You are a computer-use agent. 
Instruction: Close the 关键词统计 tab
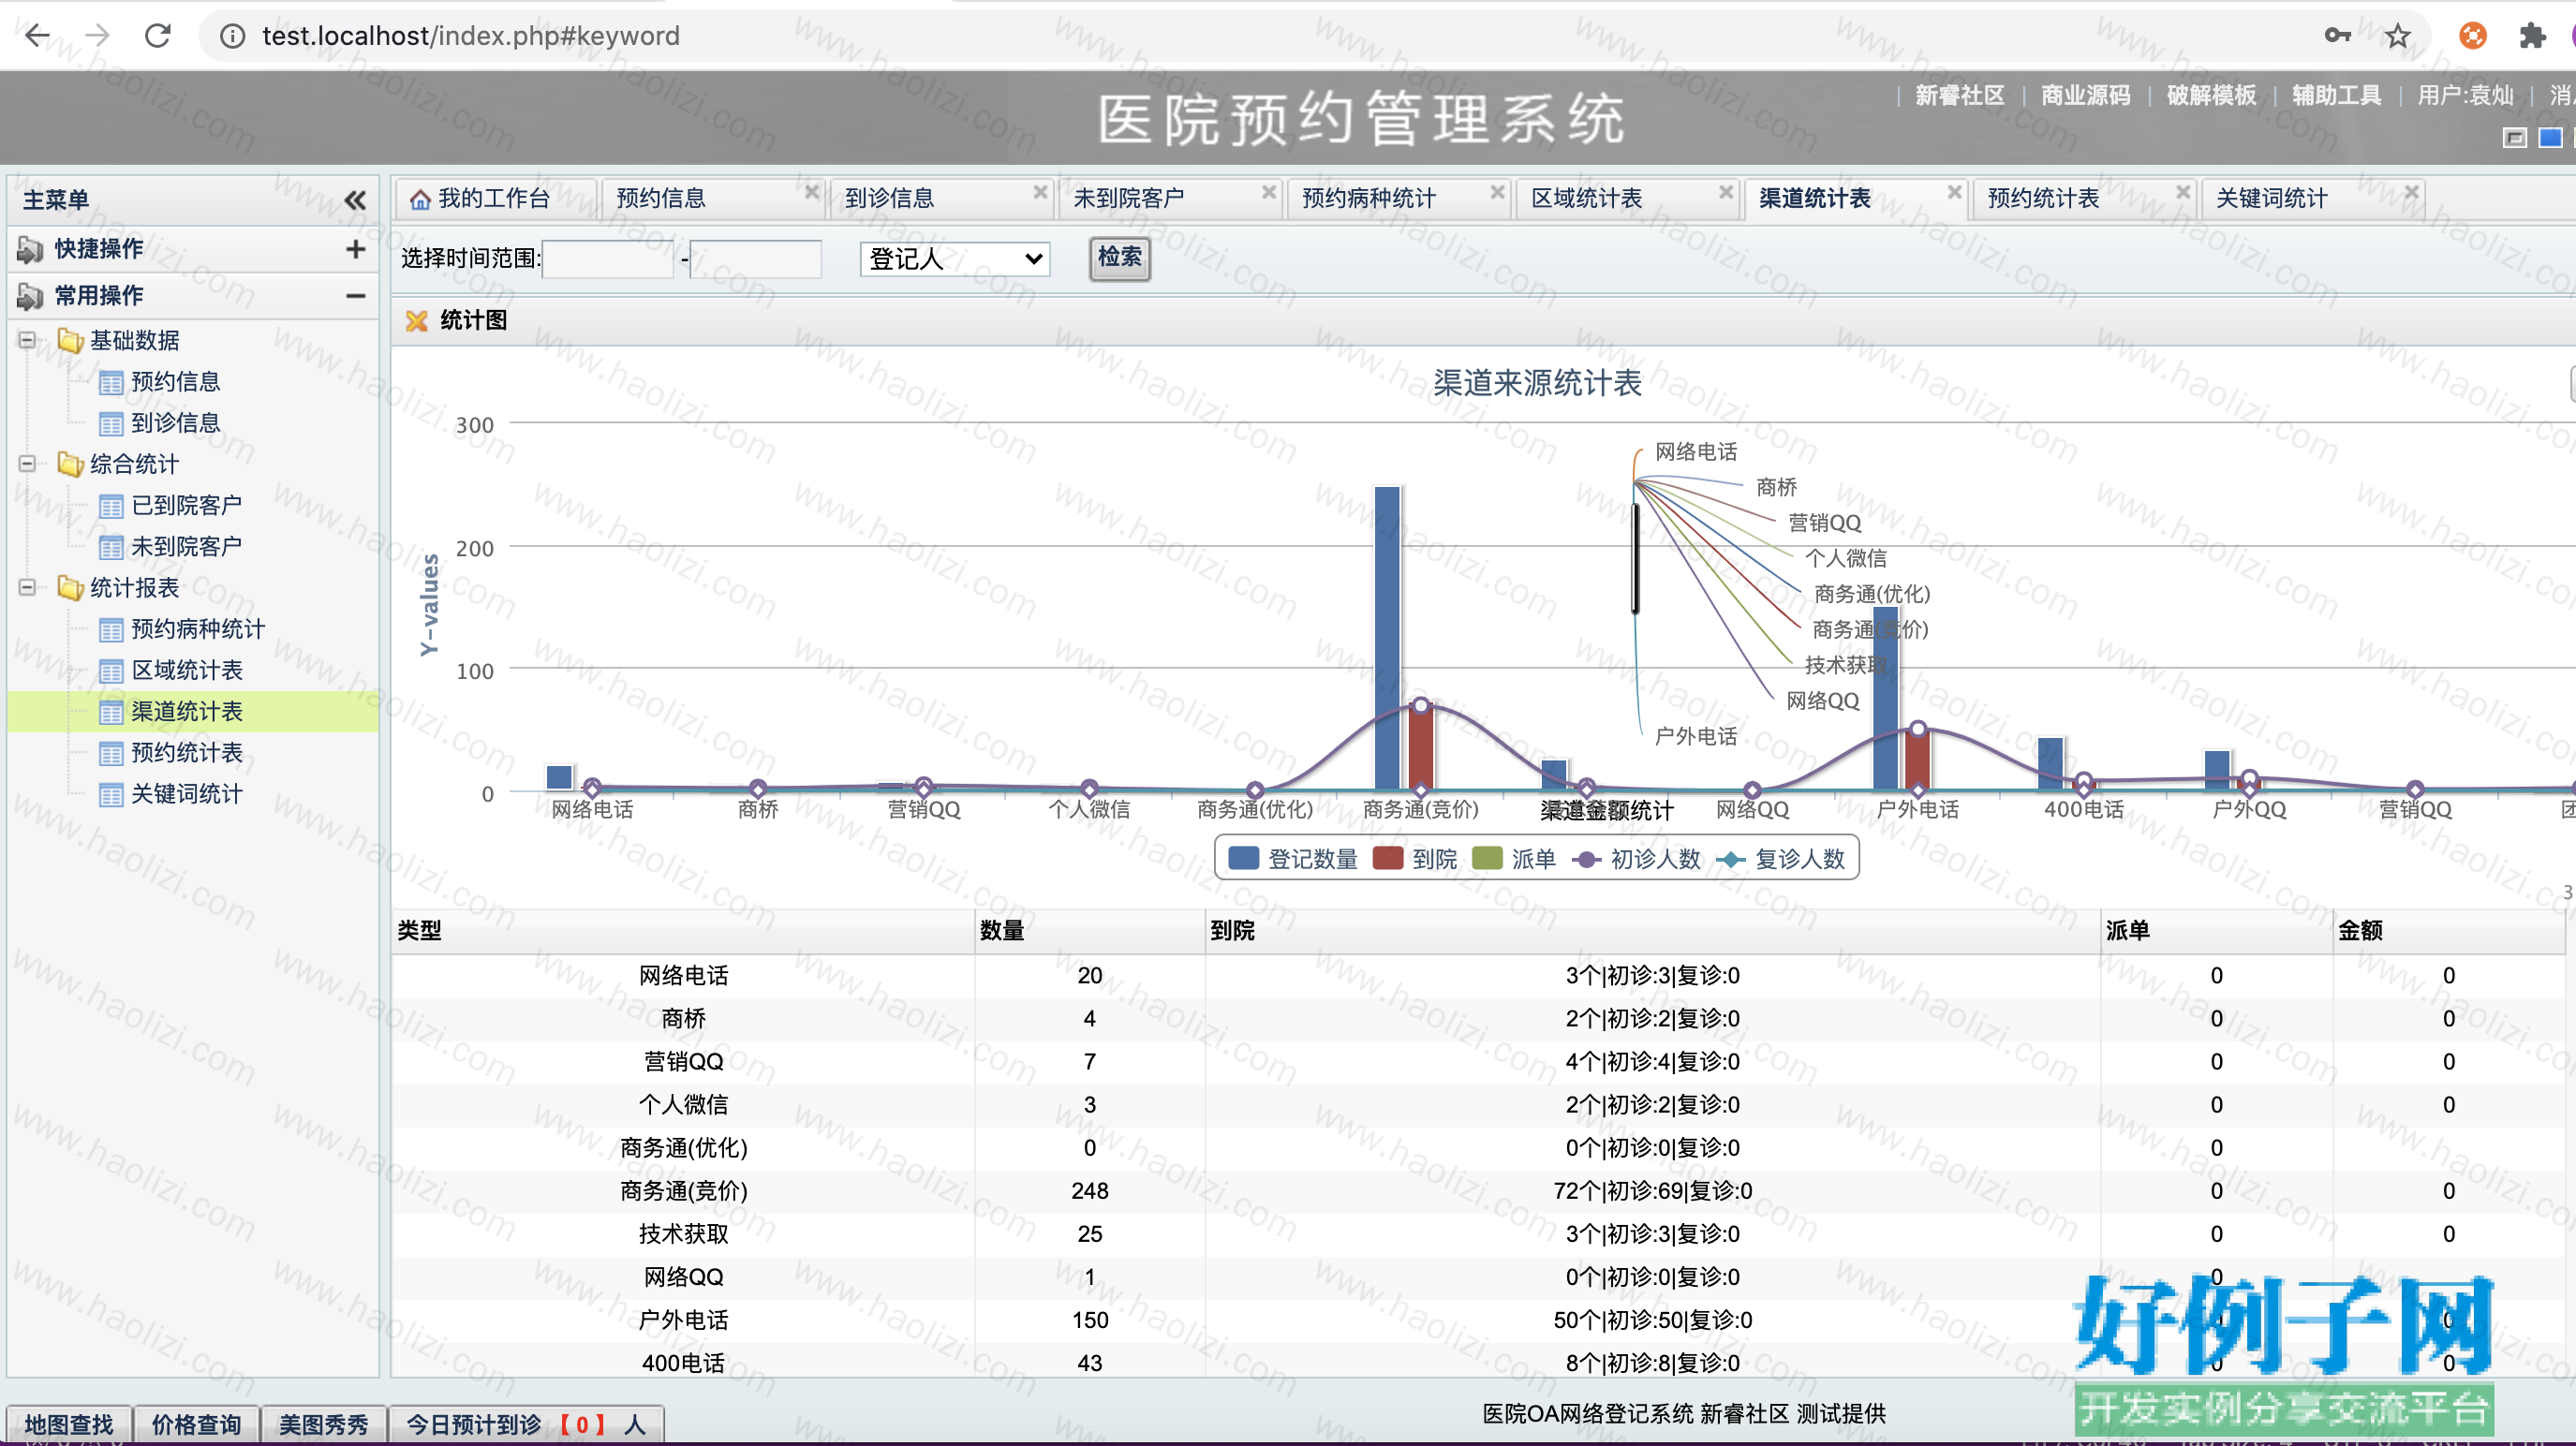pos(2411,192)
